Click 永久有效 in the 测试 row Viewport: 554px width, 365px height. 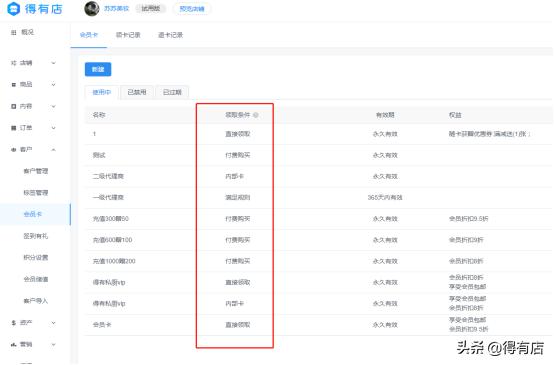click(x=385, y=155)
